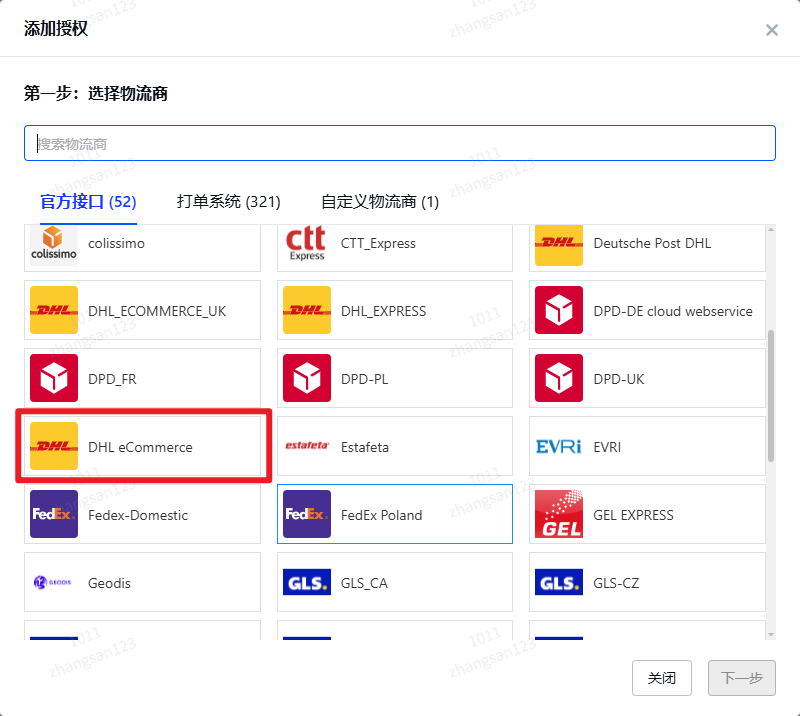Choose the GEL EXPRESS label
Viewport: 800px width, 716px height.
point(633,515)
